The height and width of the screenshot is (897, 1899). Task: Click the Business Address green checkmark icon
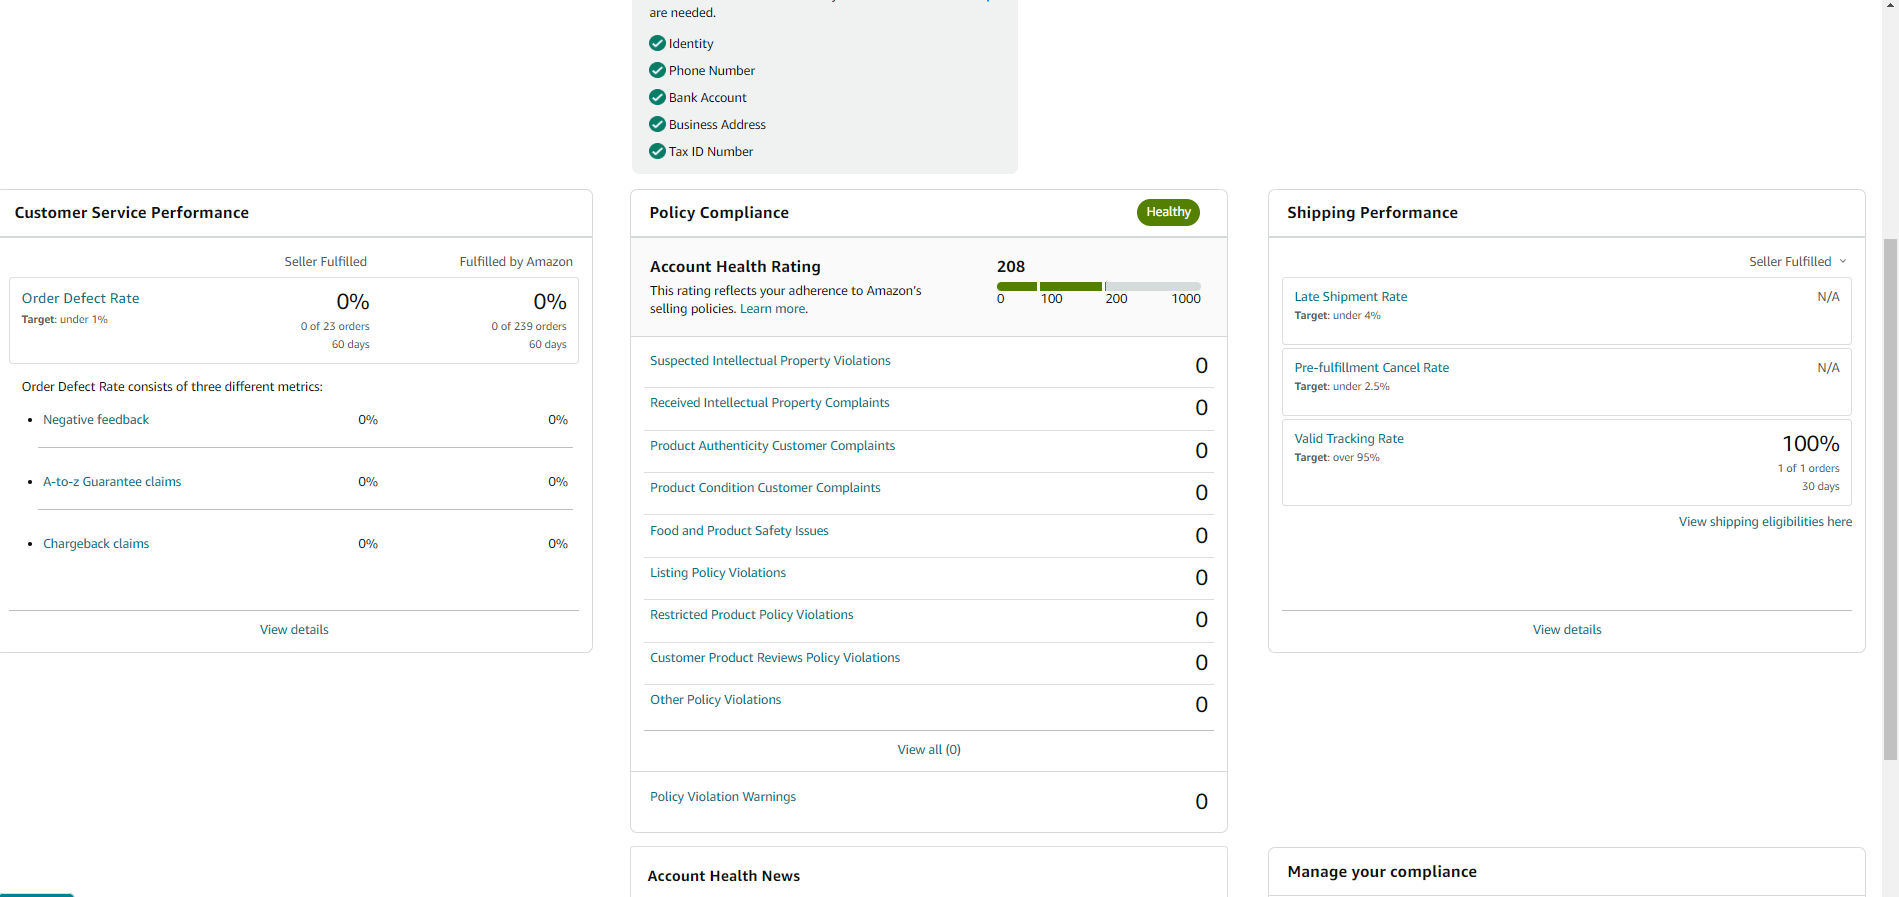(657, 124)
